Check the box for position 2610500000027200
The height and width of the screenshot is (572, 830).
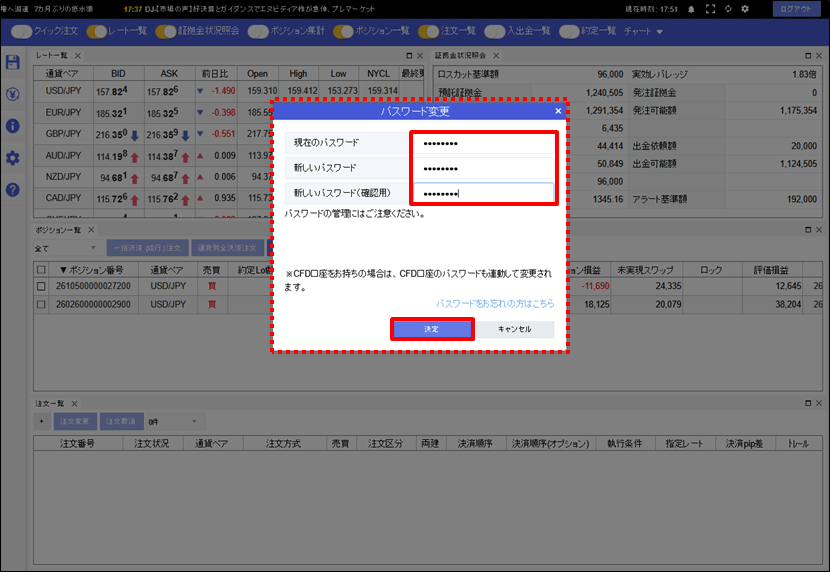[41, 286]
